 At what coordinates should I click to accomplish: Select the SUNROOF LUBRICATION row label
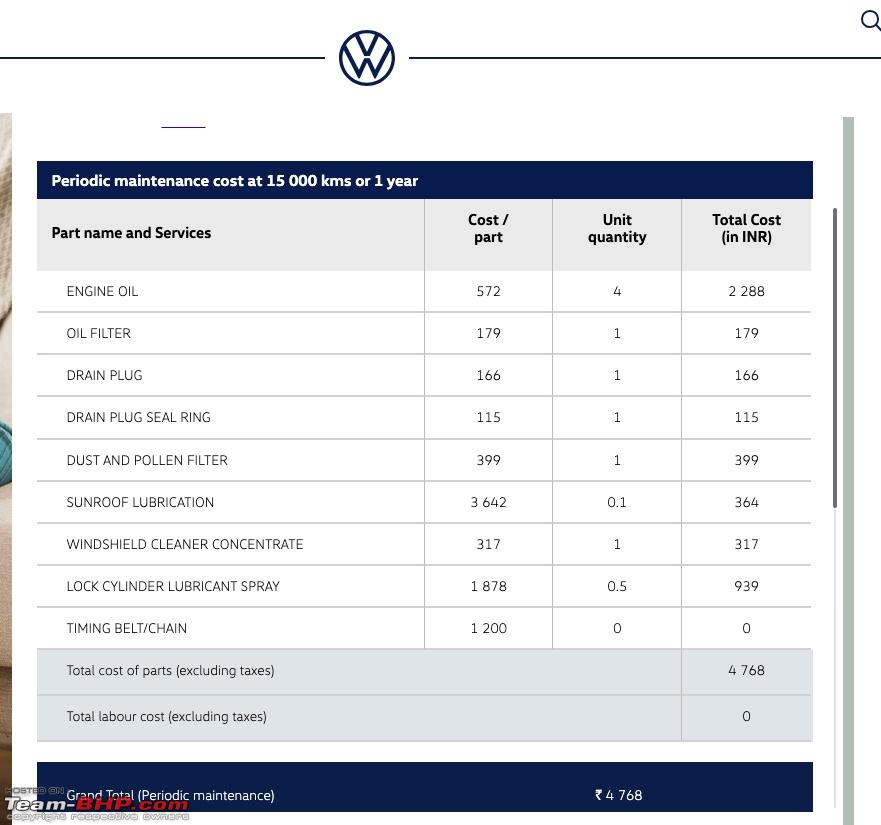(140, 502)
